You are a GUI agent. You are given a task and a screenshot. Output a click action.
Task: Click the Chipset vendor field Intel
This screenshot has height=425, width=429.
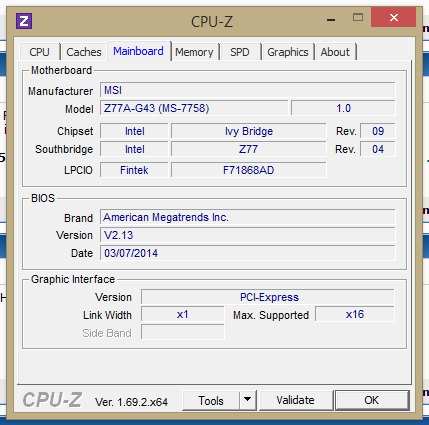click(x=134, y=131)
